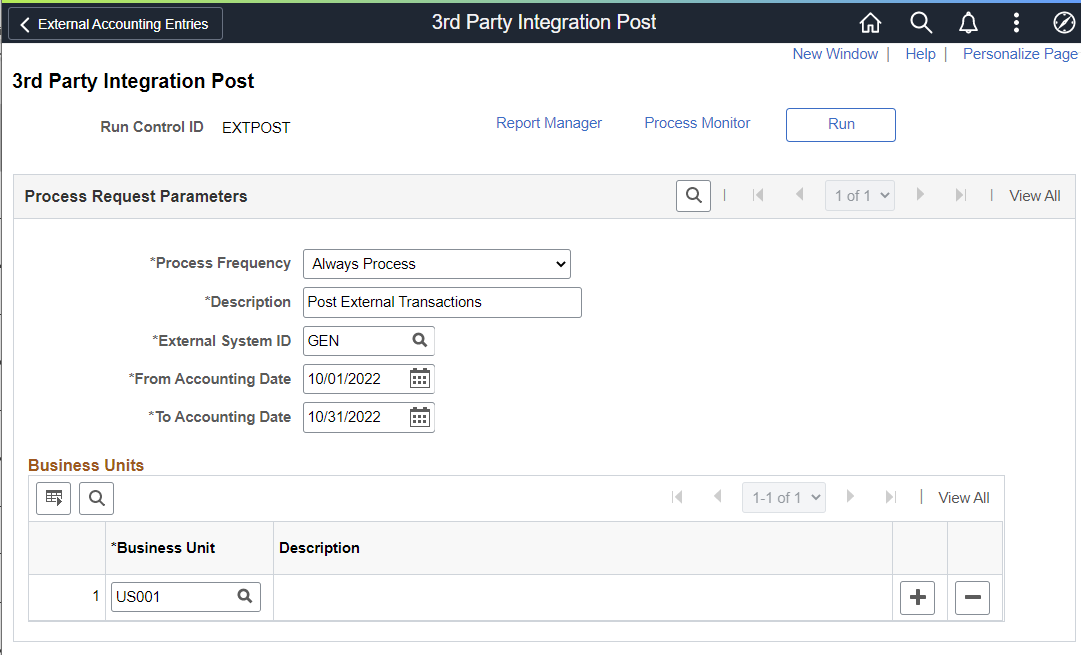This screenshot has width=1081, height=655.
Task: Open the Actions List three-dot icon
Action: coord(1016,22)
